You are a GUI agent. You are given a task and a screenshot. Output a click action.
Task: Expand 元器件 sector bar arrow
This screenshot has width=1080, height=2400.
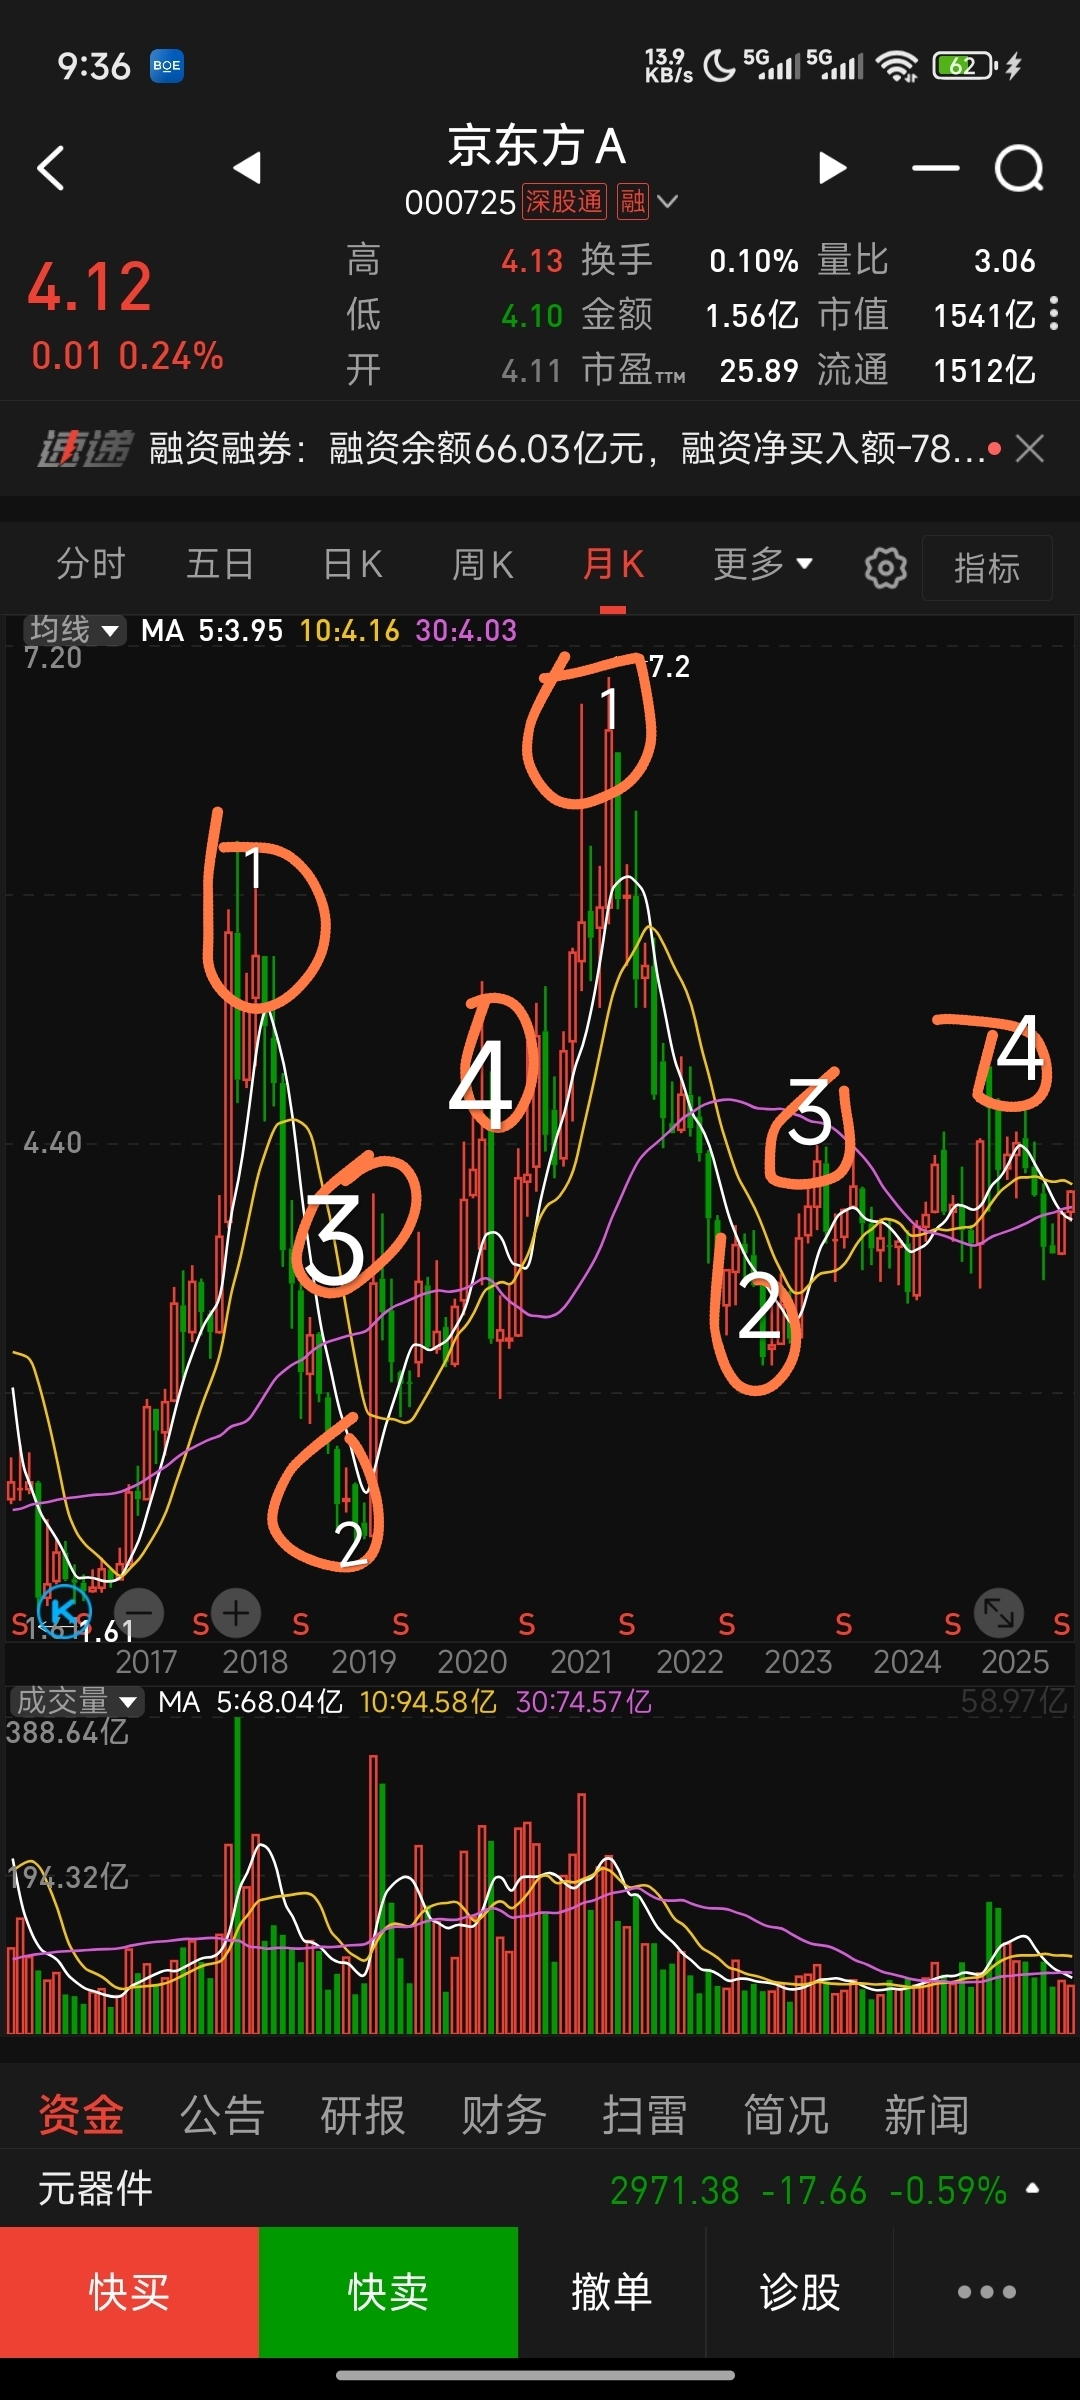1032,2189
